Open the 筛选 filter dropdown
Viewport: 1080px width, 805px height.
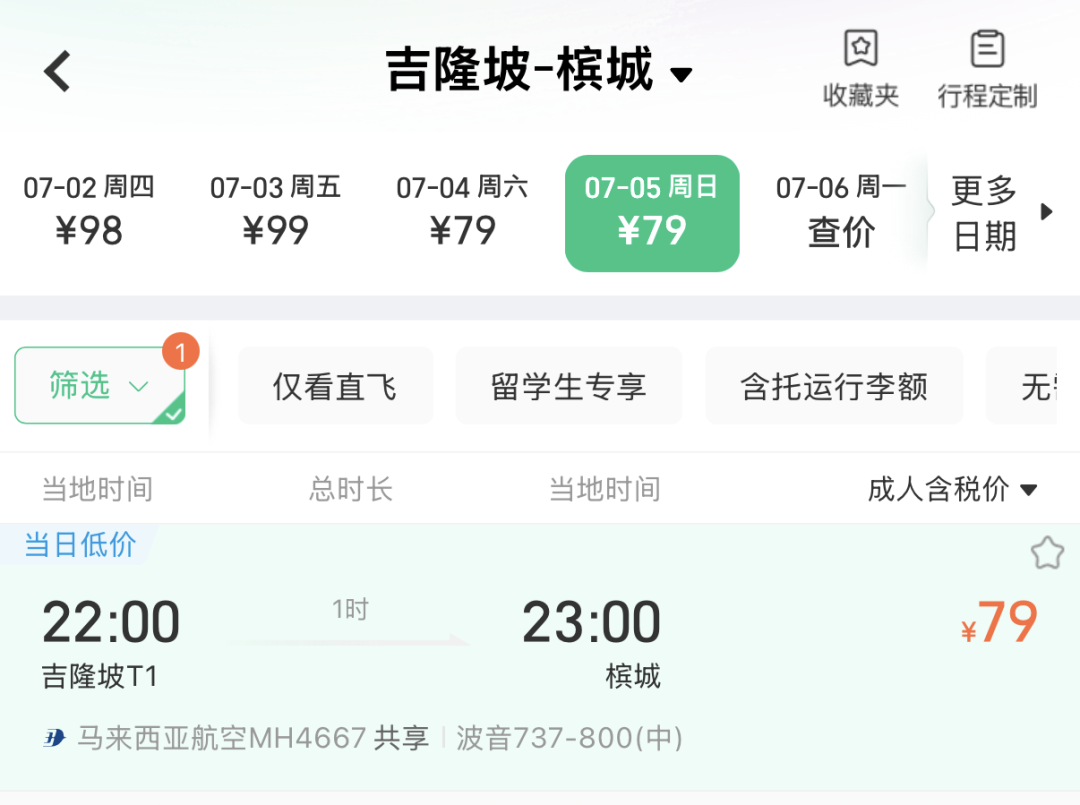click(x=99, y=385)
